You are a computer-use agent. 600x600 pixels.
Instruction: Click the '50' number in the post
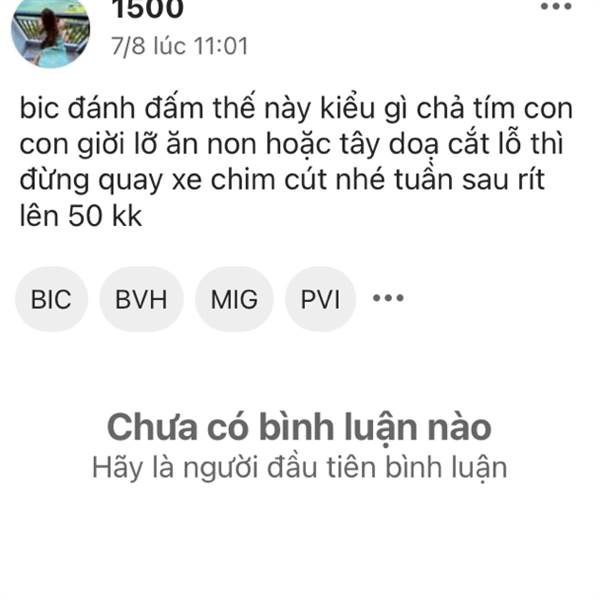click(85, 216)
